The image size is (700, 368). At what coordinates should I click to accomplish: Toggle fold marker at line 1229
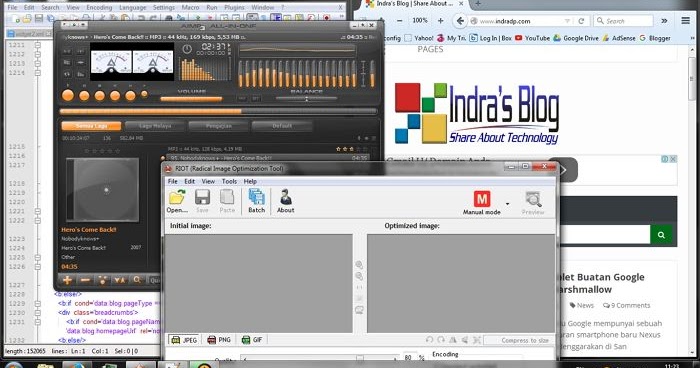[38, 304]
